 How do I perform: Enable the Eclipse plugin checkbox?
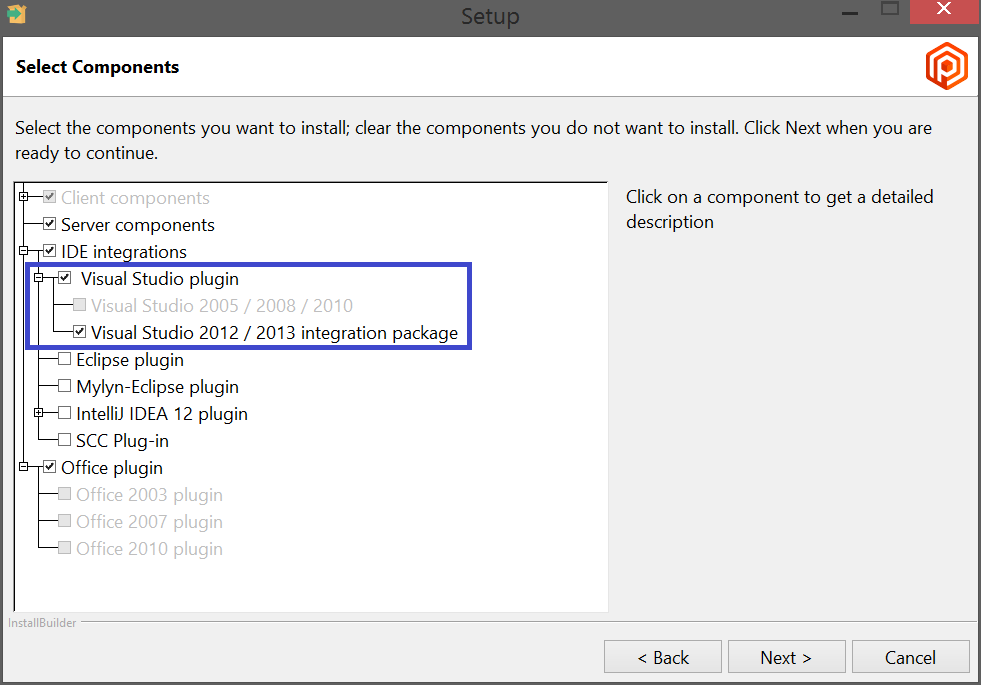coord(63,359)
